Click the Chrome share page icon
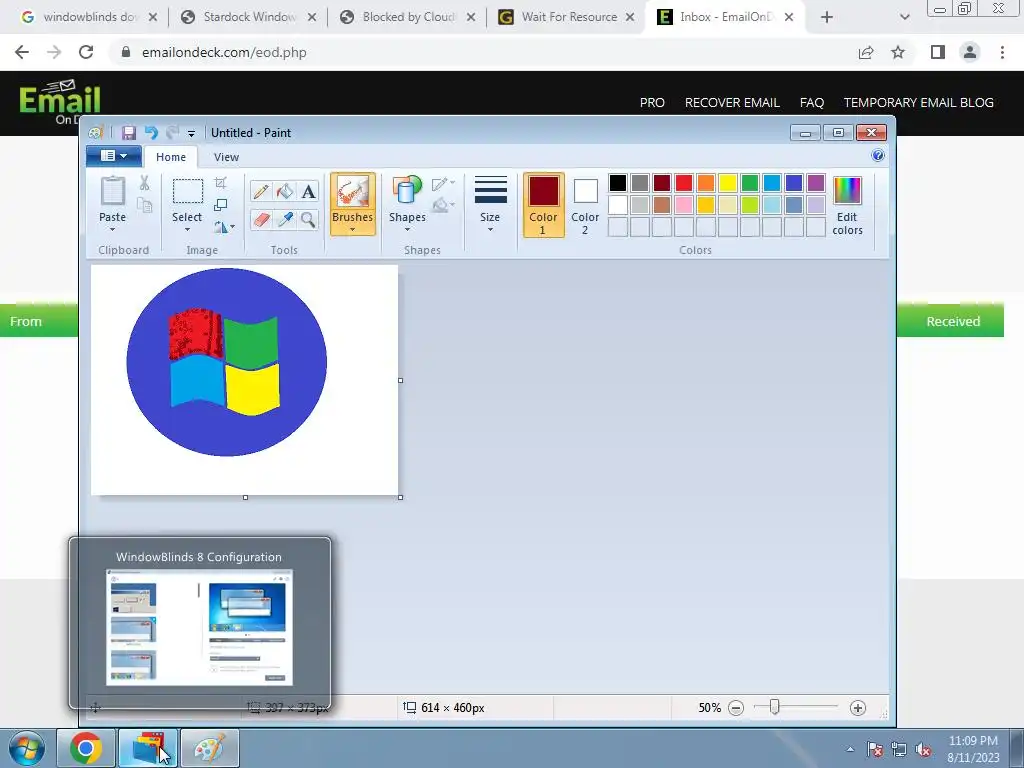This screenshot has height=768, width=1024. click(x=866, y=52)
